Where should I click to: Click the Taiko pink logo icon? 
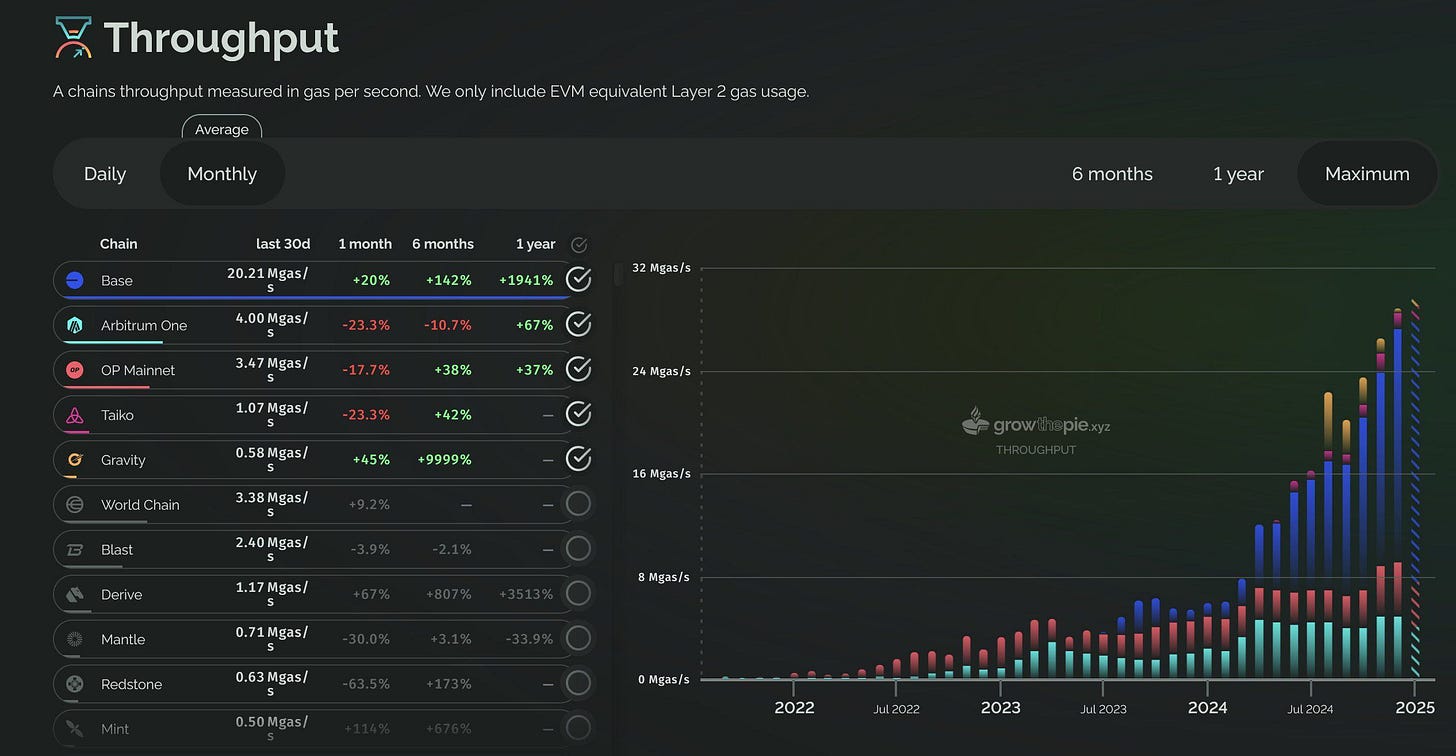pyautogui.click(x=74, y=415)
